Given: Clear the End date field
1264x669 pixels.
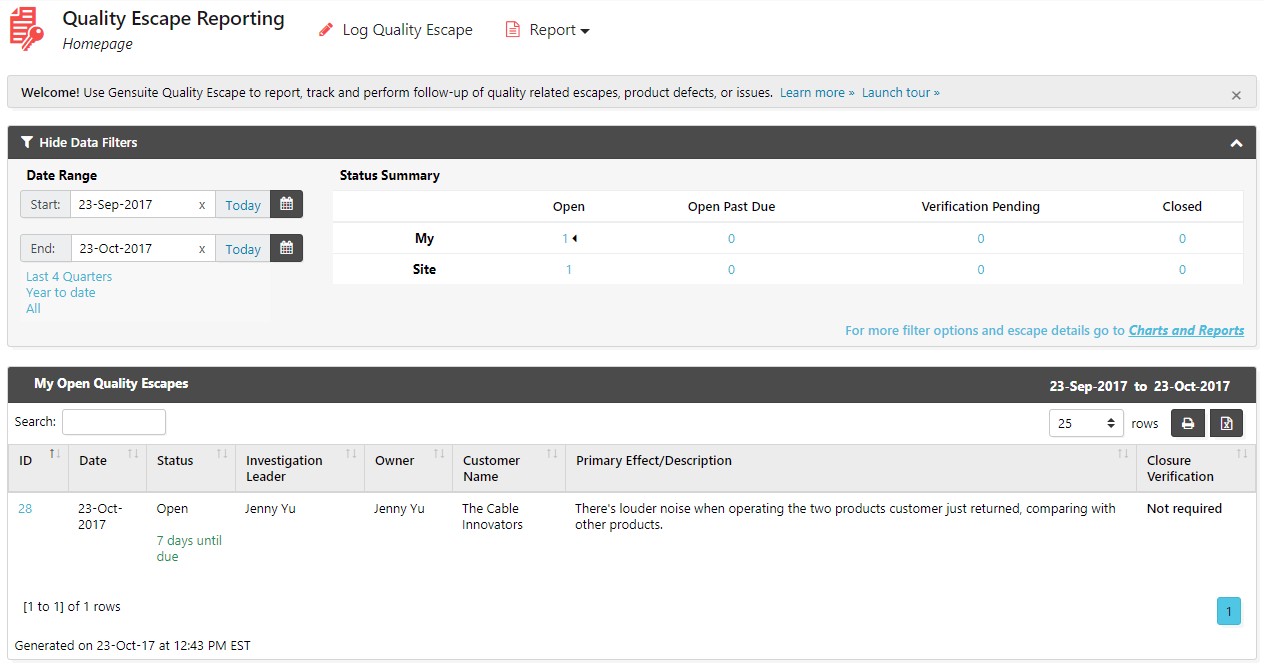Looking at the screenshot, I should 202,249.
